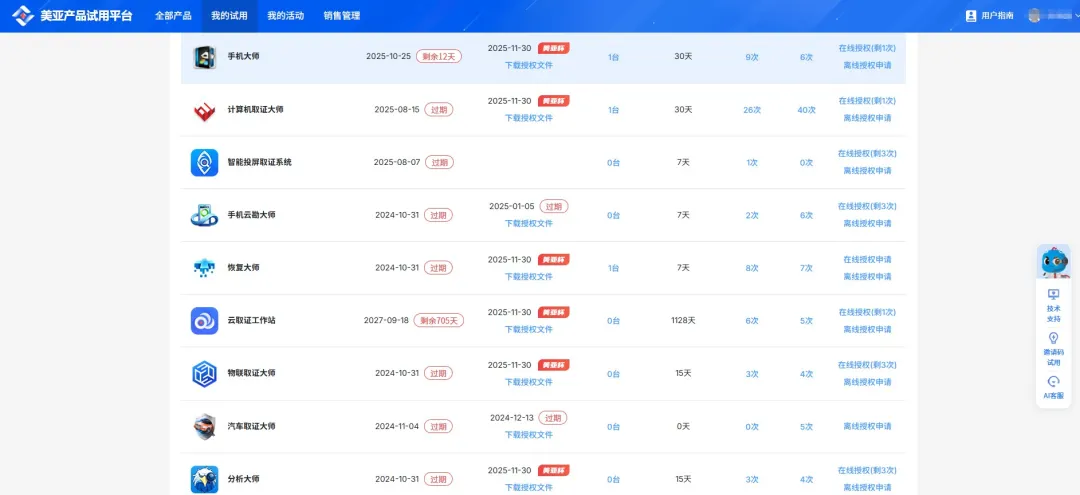Click the 美亚产品试用平台 logo

click(x=70, y=16)
